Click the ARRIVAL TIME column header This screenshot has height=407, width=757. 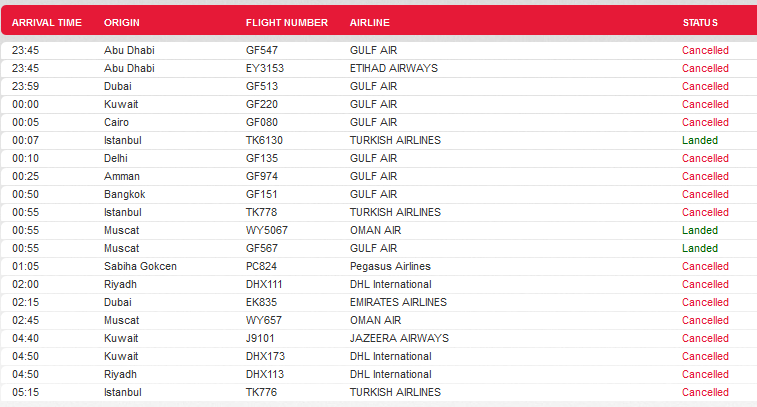[47, 23]
